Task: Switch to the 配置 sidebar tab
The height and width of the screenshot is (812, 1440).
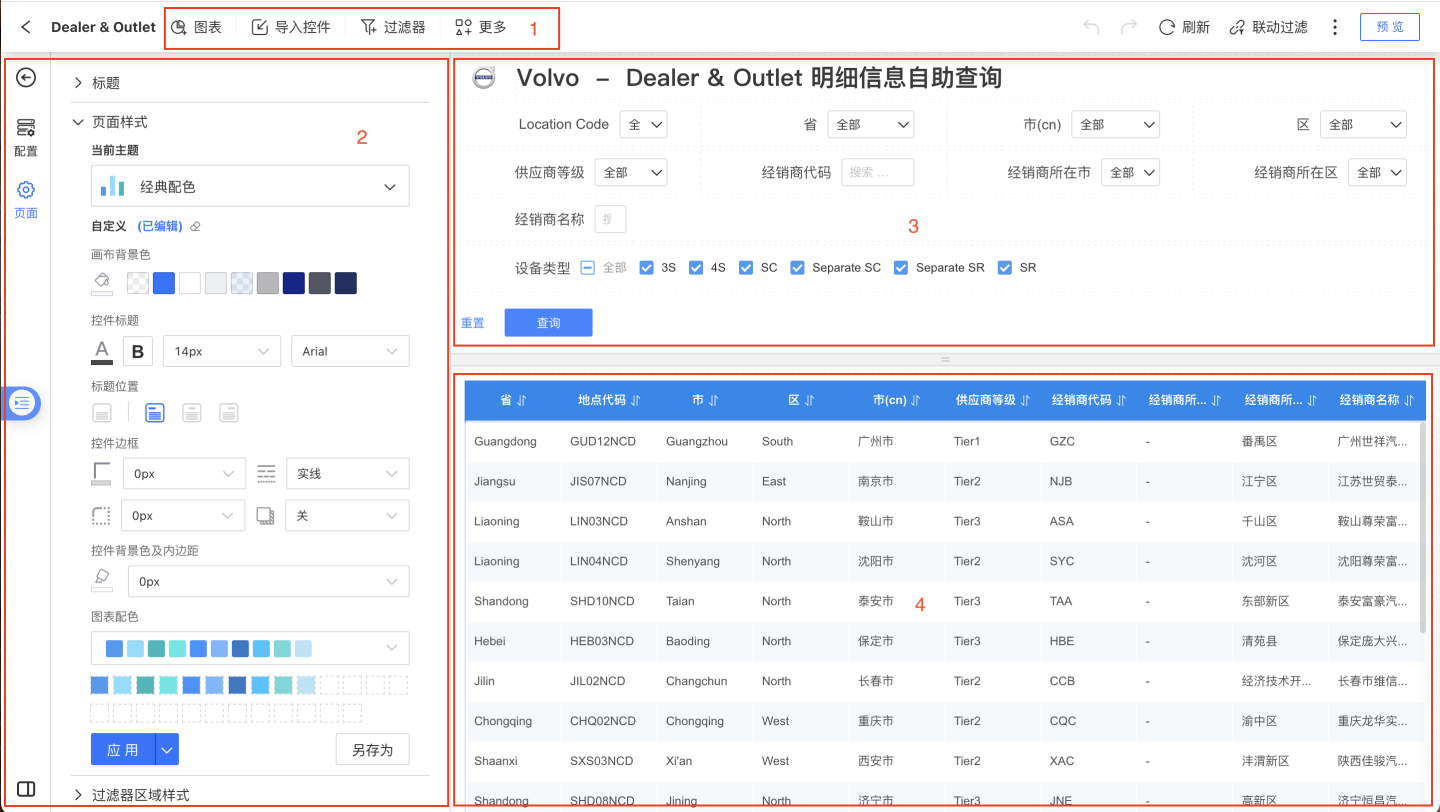Action: tap(26, 137)
